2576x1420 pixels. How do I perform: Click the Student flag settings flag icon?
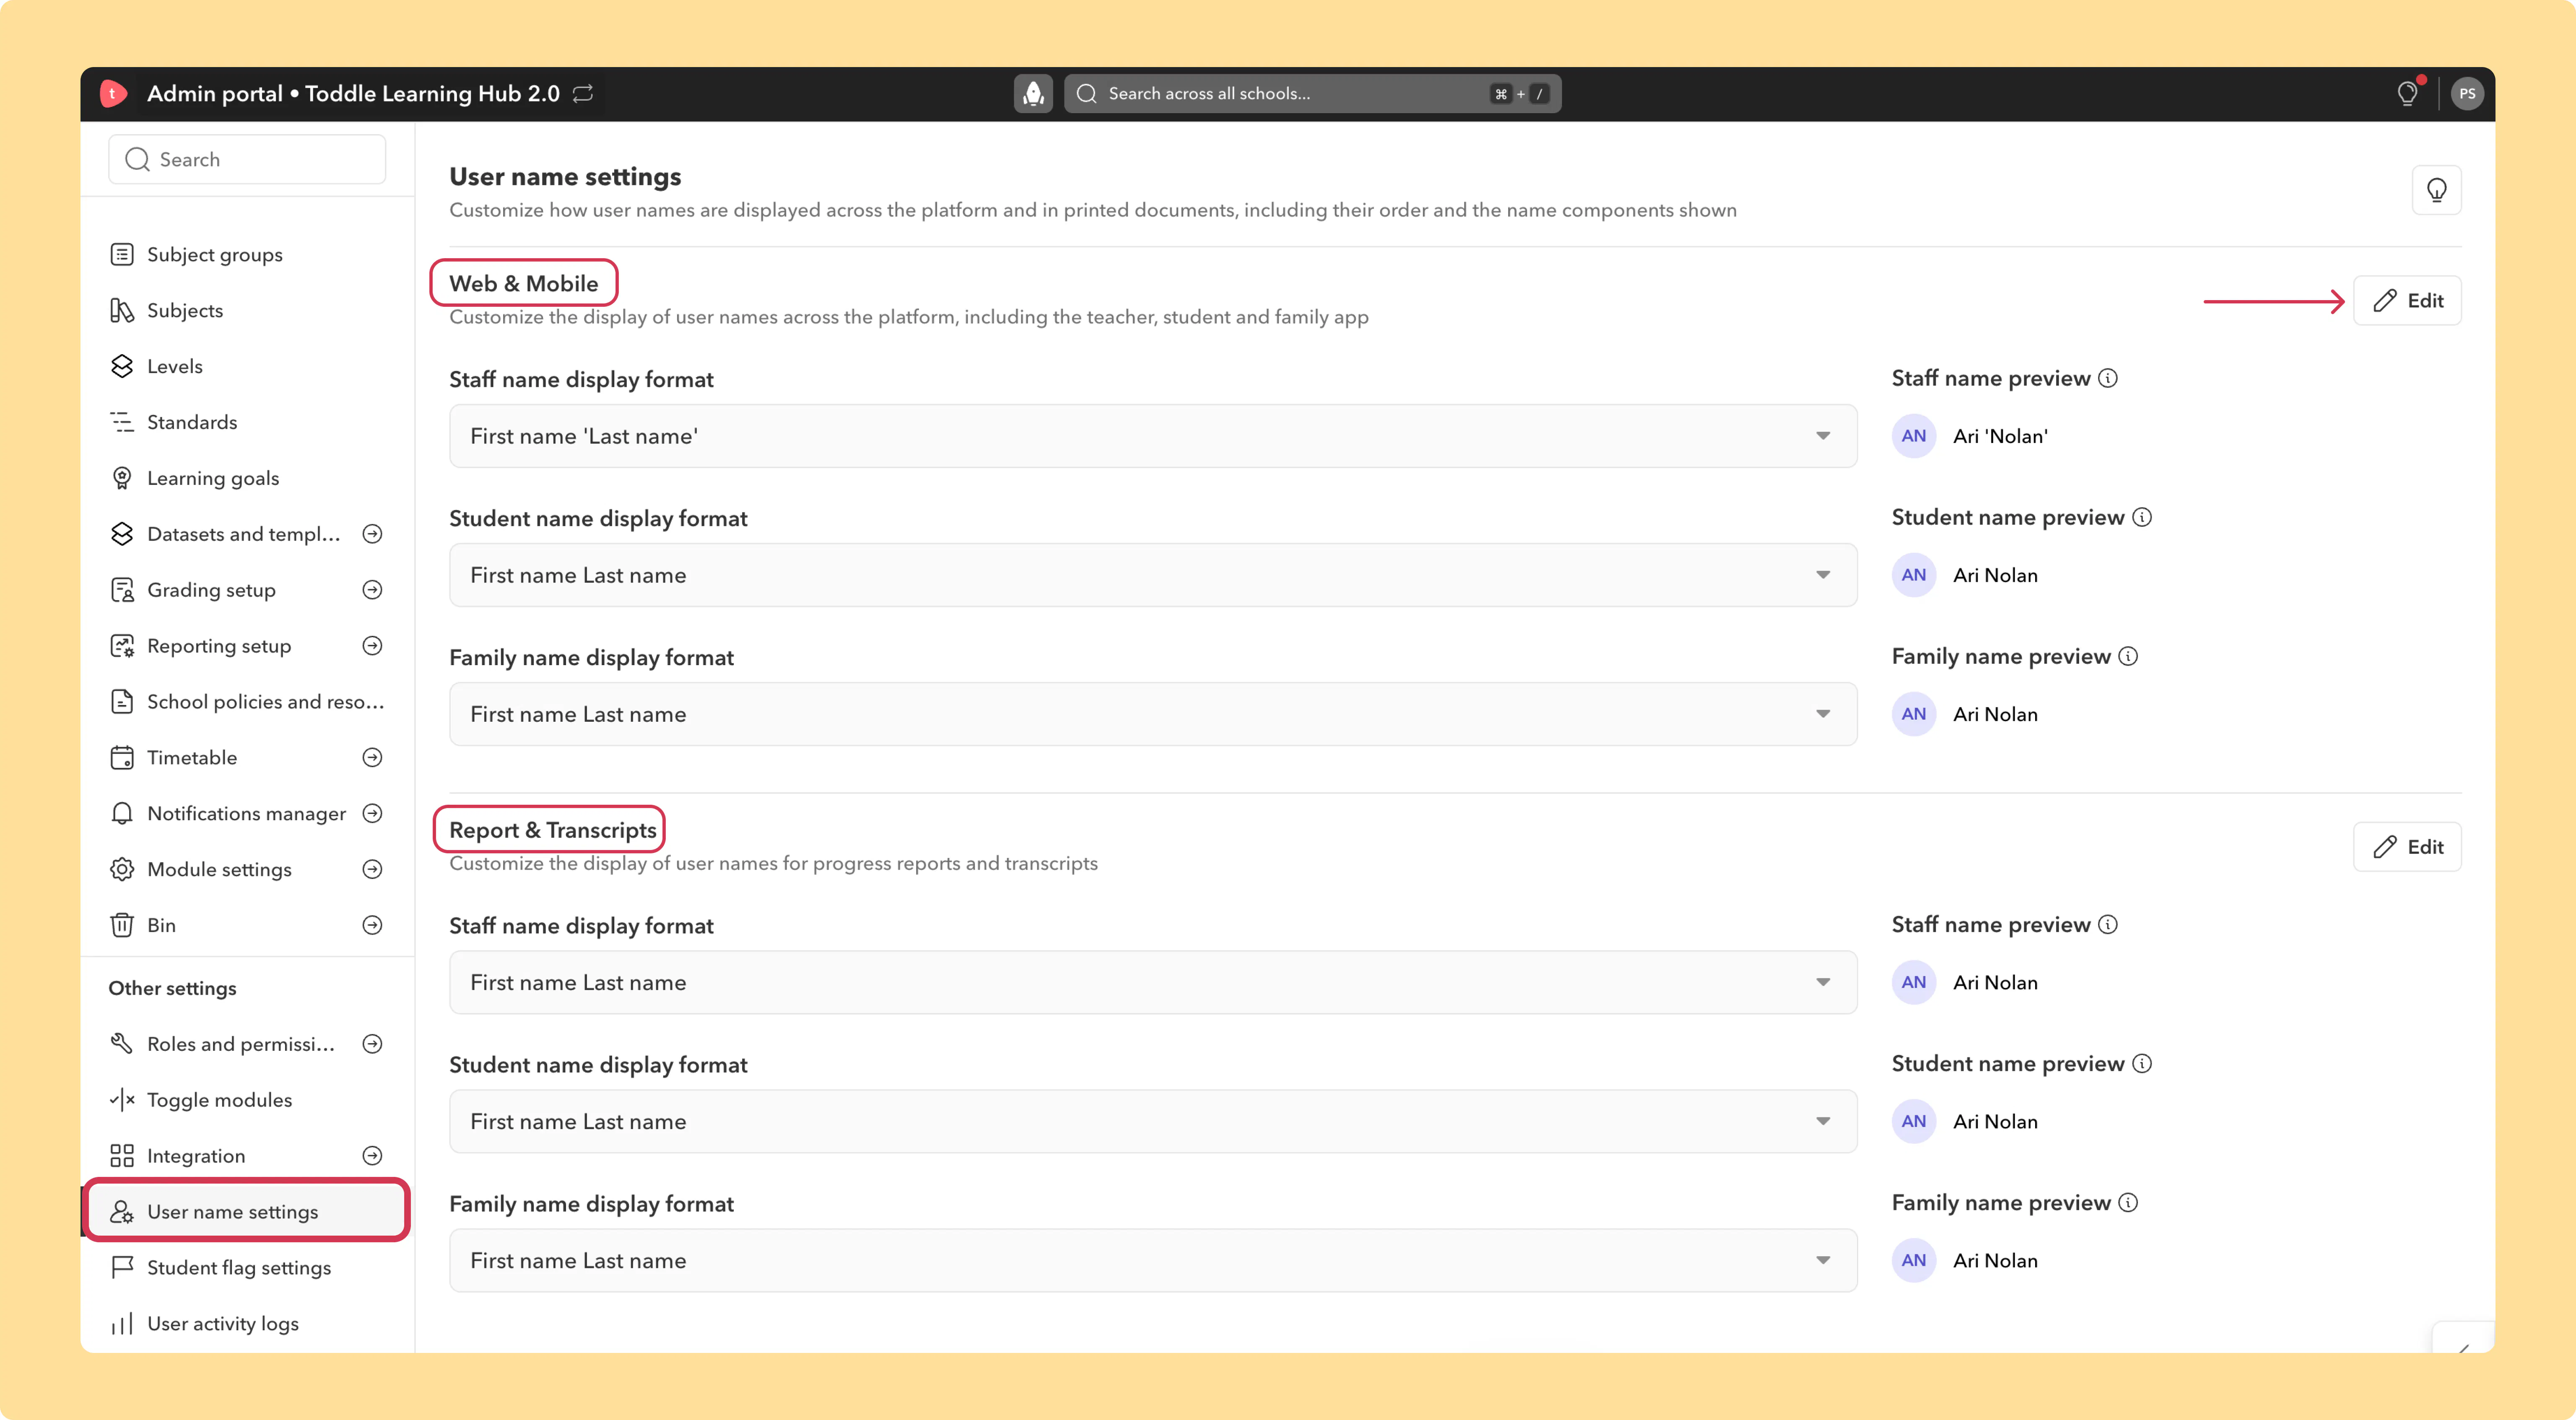pyautogui.click(x=122, y=1268)
